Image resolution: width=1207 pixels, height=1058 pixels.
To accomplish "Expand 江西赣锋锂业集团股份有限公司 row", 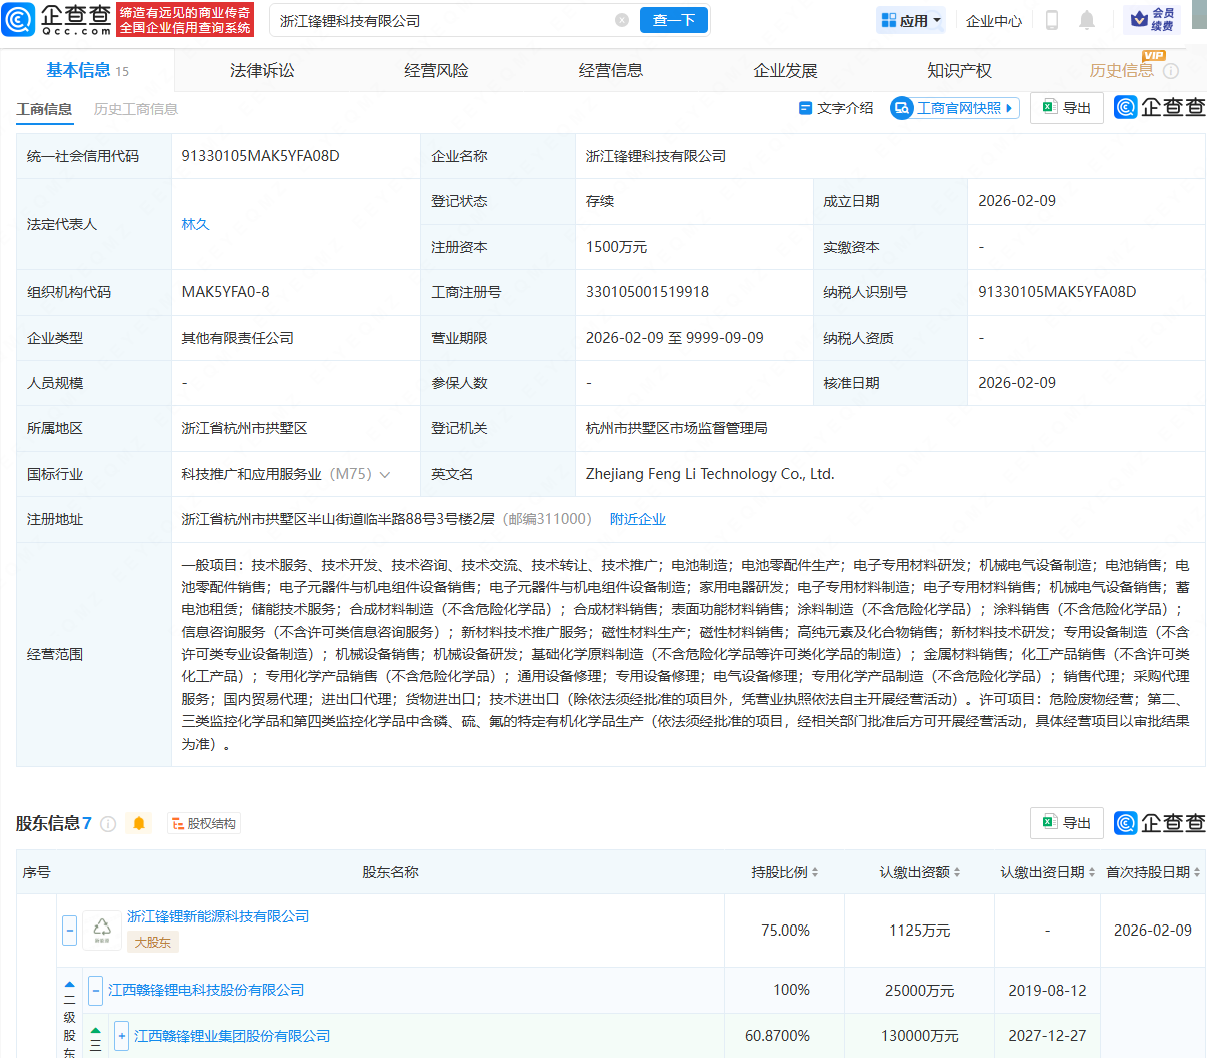I will click(x=121, y=1036).
